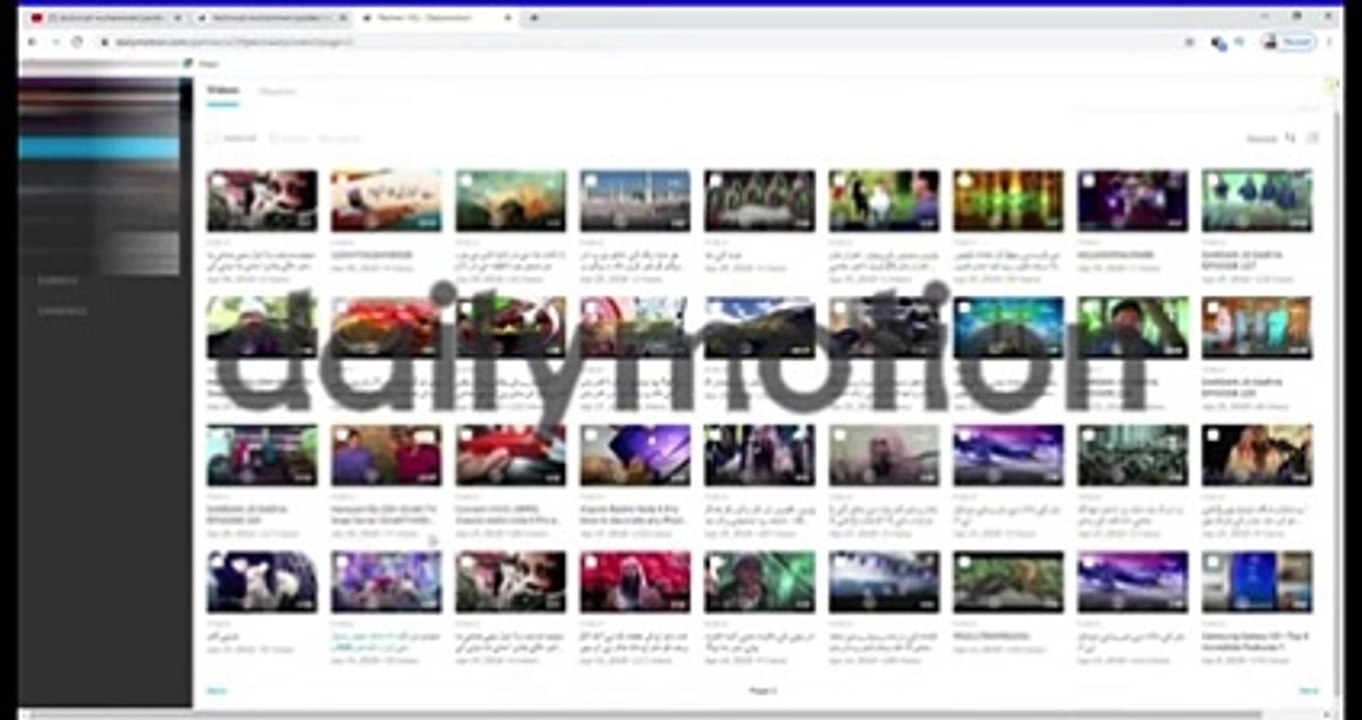Image resolution: width=1362 pixels, height=720 pixels.
Task: Tick checkbox on the green and orange landscape thumbnail
Action: point(466,180)
